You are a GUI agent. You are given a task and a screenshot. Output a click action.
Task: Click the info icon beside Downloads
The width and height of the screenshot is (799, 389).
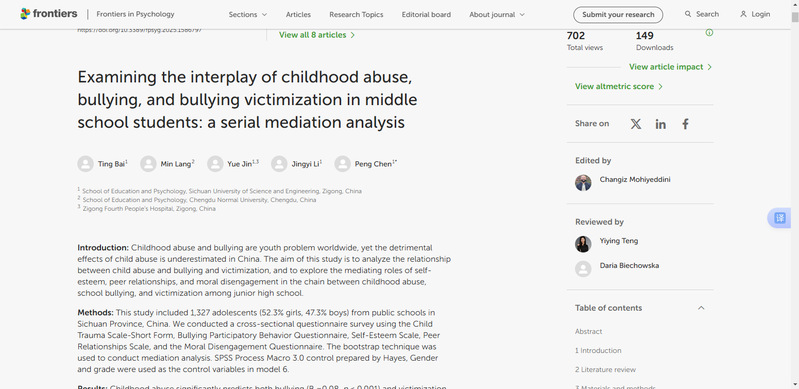pos(709,33)
